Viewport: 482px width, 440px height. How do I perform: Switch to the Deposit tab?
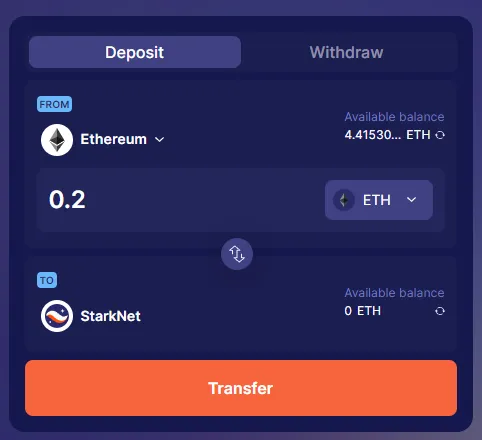pyautogui.click(x=135, y=52)
